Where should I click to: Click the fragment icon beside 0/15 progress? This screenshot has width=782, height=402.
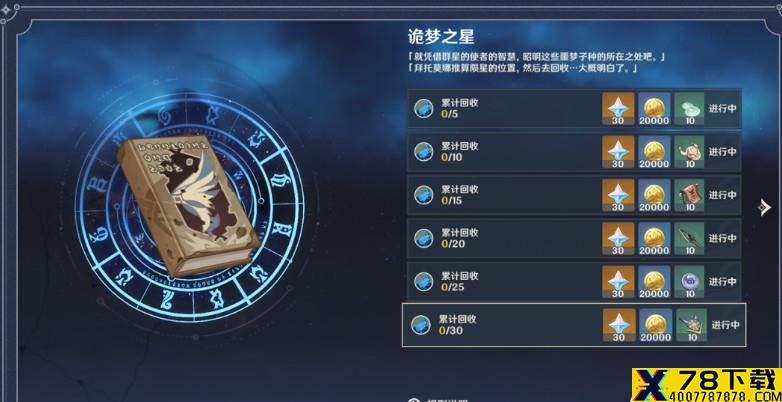[x=423, y=195]
